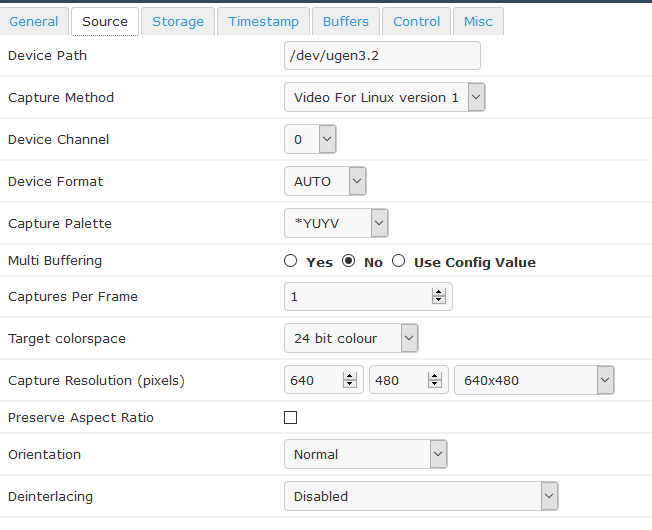Viewport: 652px width, 530px height.
Task: Increase capture height with up arrow
Action: tap(435, 376)
